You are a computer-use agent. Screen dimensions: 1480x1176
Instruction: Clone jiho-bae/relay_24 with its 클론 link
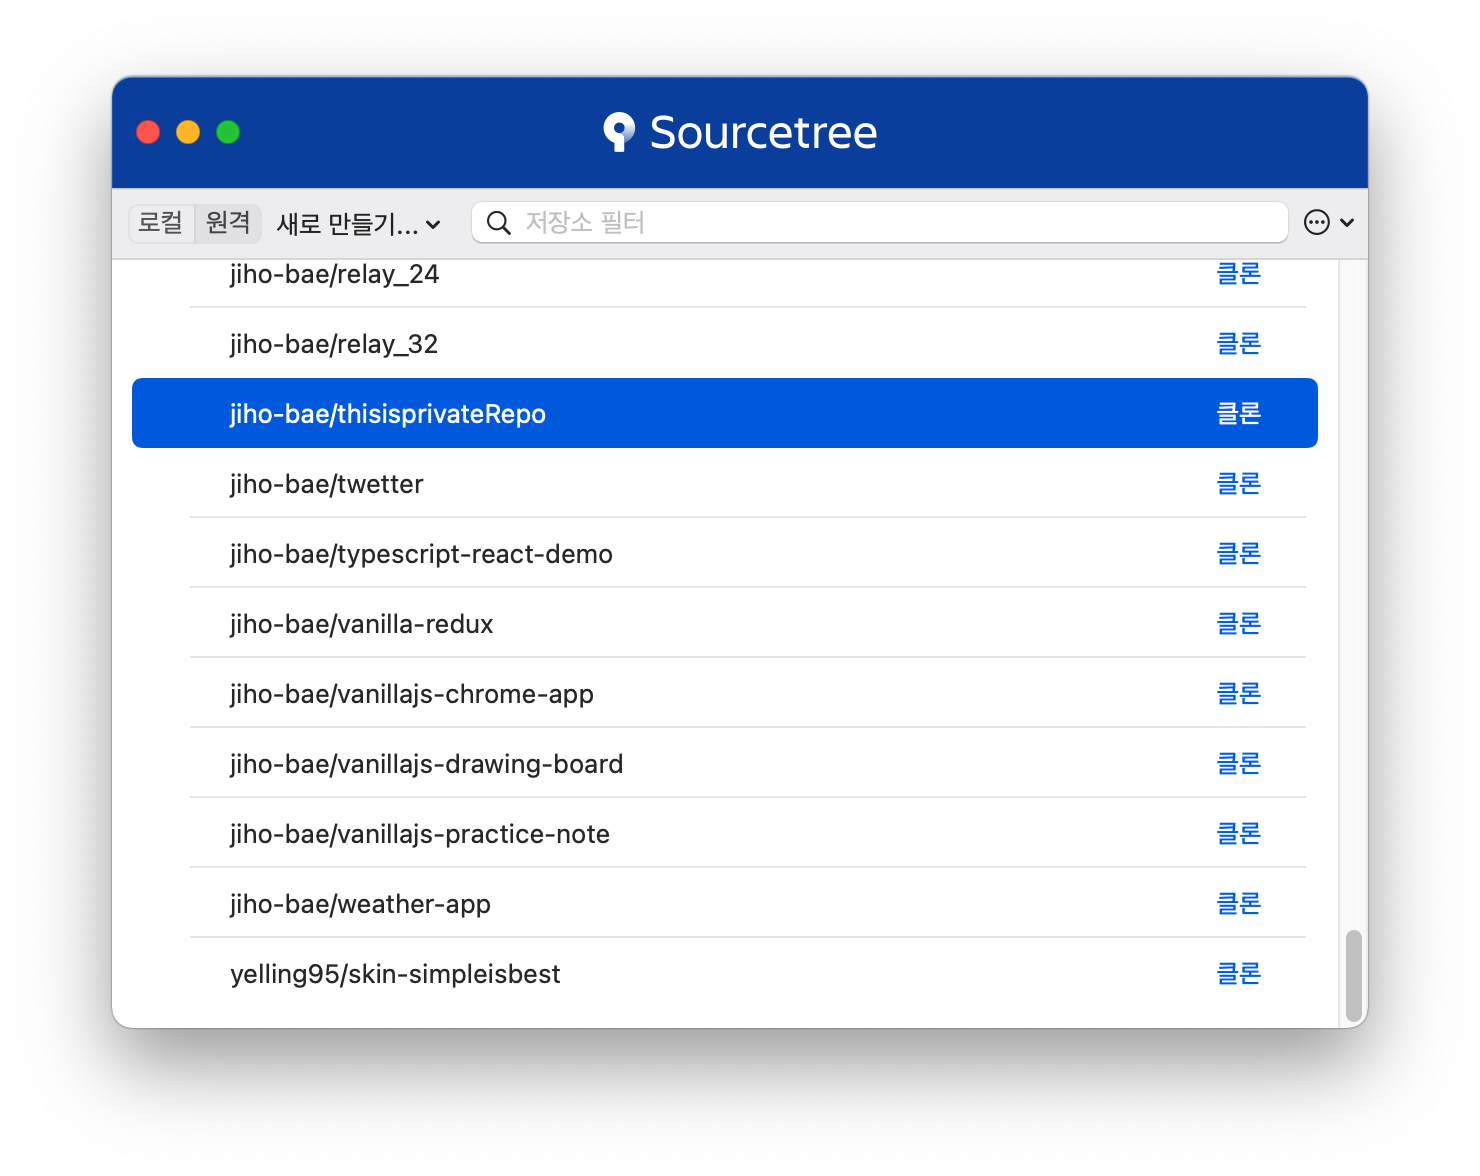point(1238,273)
